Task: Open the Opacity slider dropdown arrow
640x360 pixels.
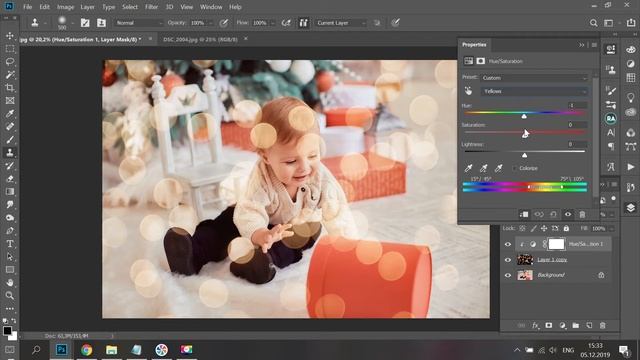Action: pos(211,23)
